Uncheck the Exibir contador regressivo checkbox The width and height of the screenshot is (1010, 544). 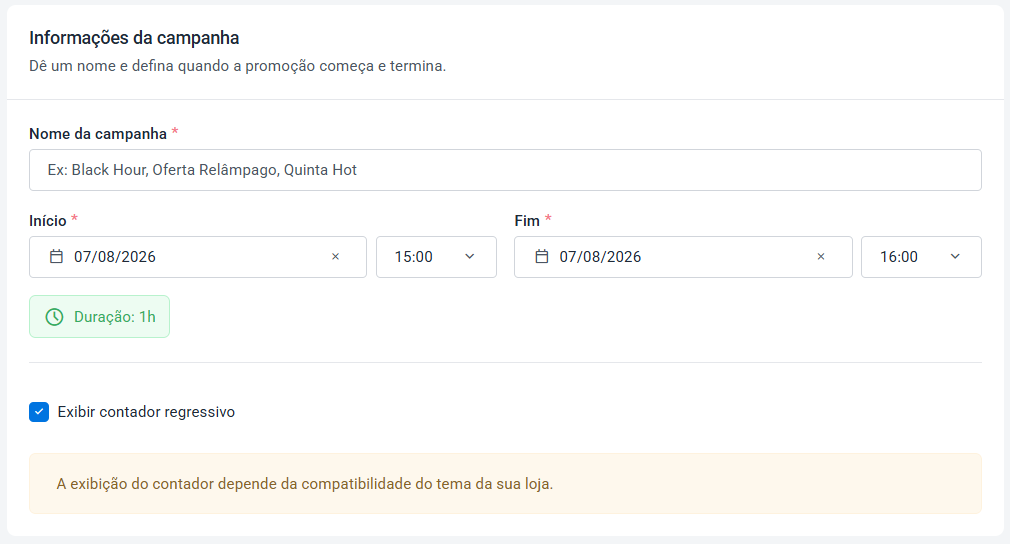tap(39, 412)
